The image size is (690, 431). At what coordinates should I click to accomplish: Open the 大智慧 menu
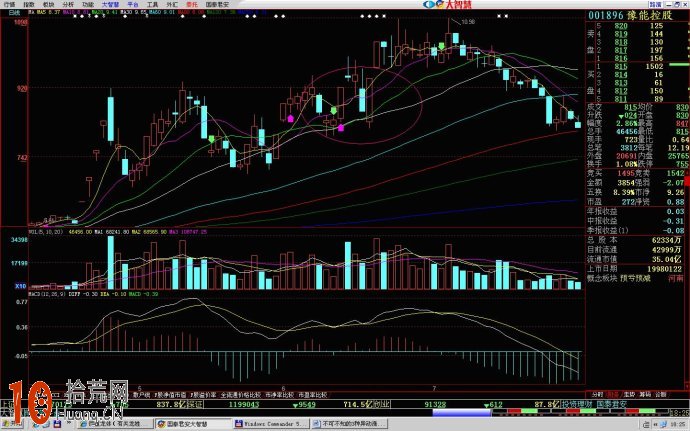coord(110,4)
